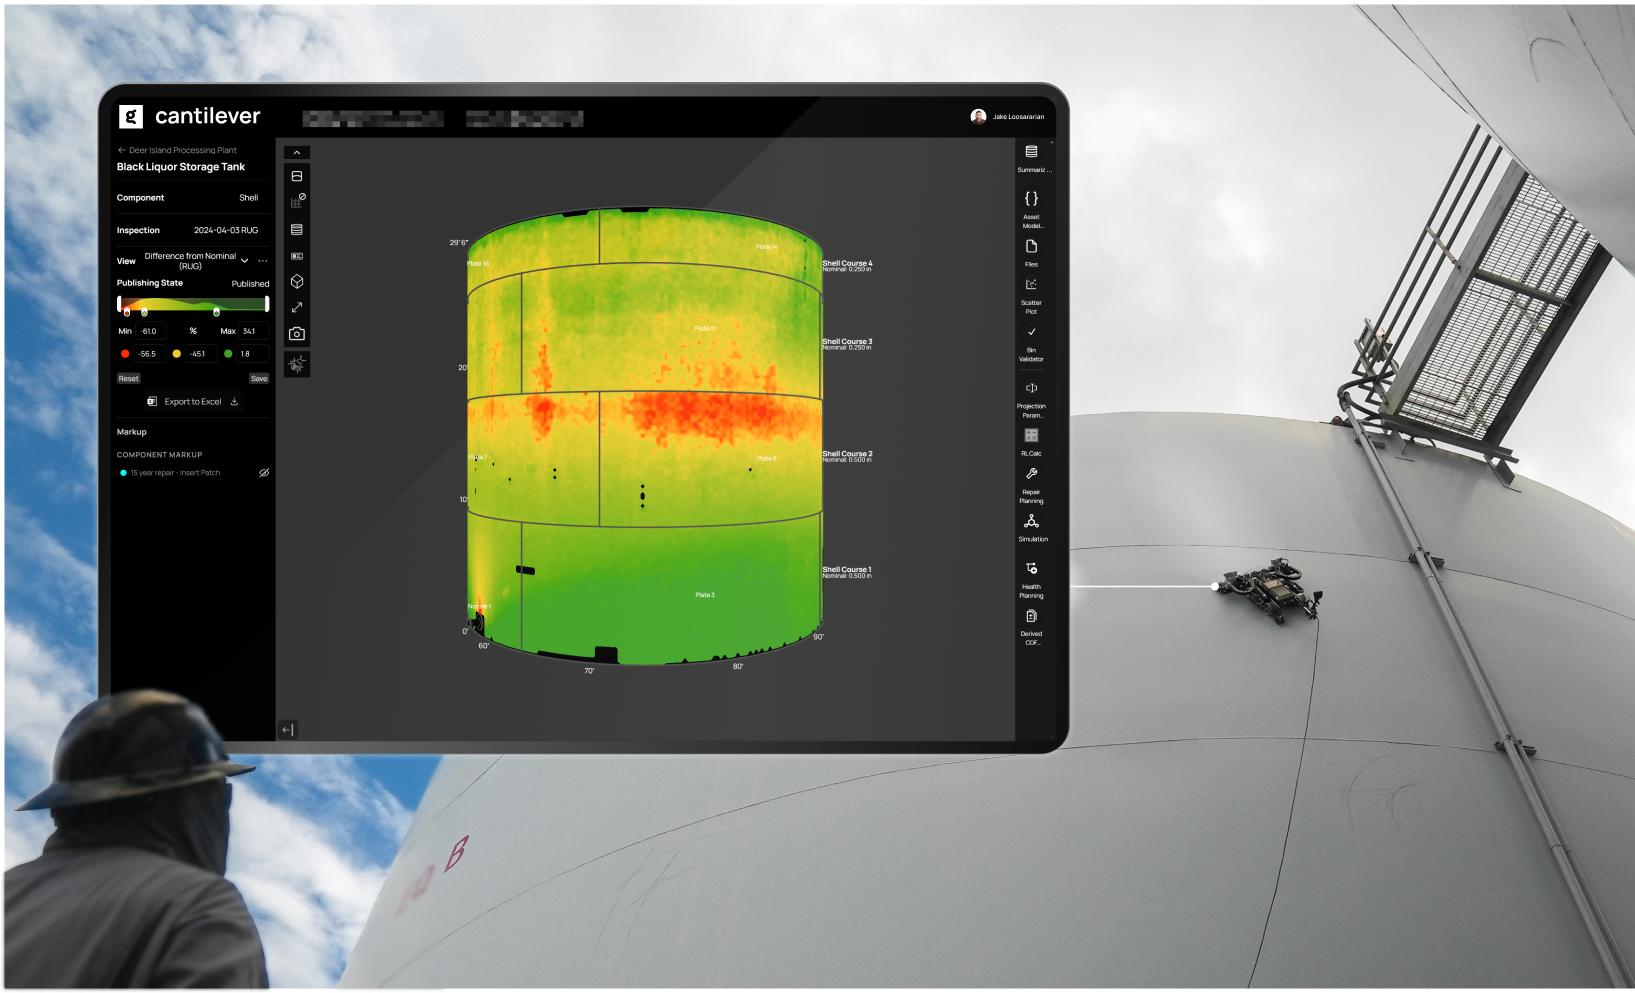This screenshot has height=993, width=1635.
Task: Click the yellow color swatch dot
Action: pos(177,354)
